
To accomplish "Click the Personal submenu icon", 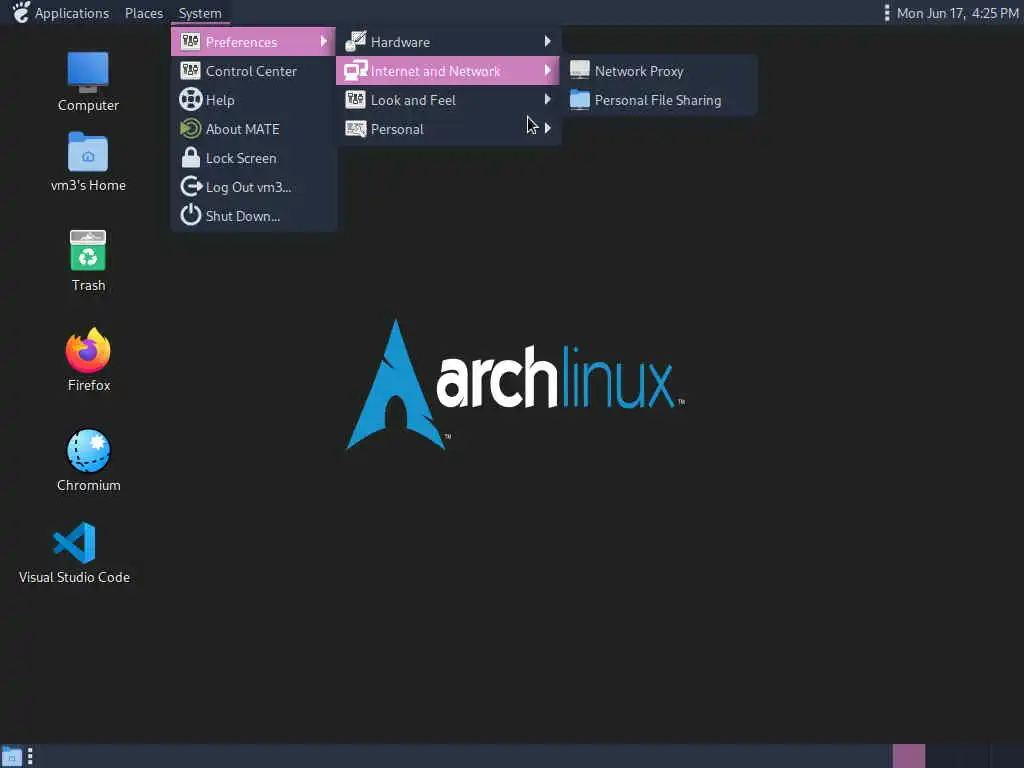I will pos(355,129).
